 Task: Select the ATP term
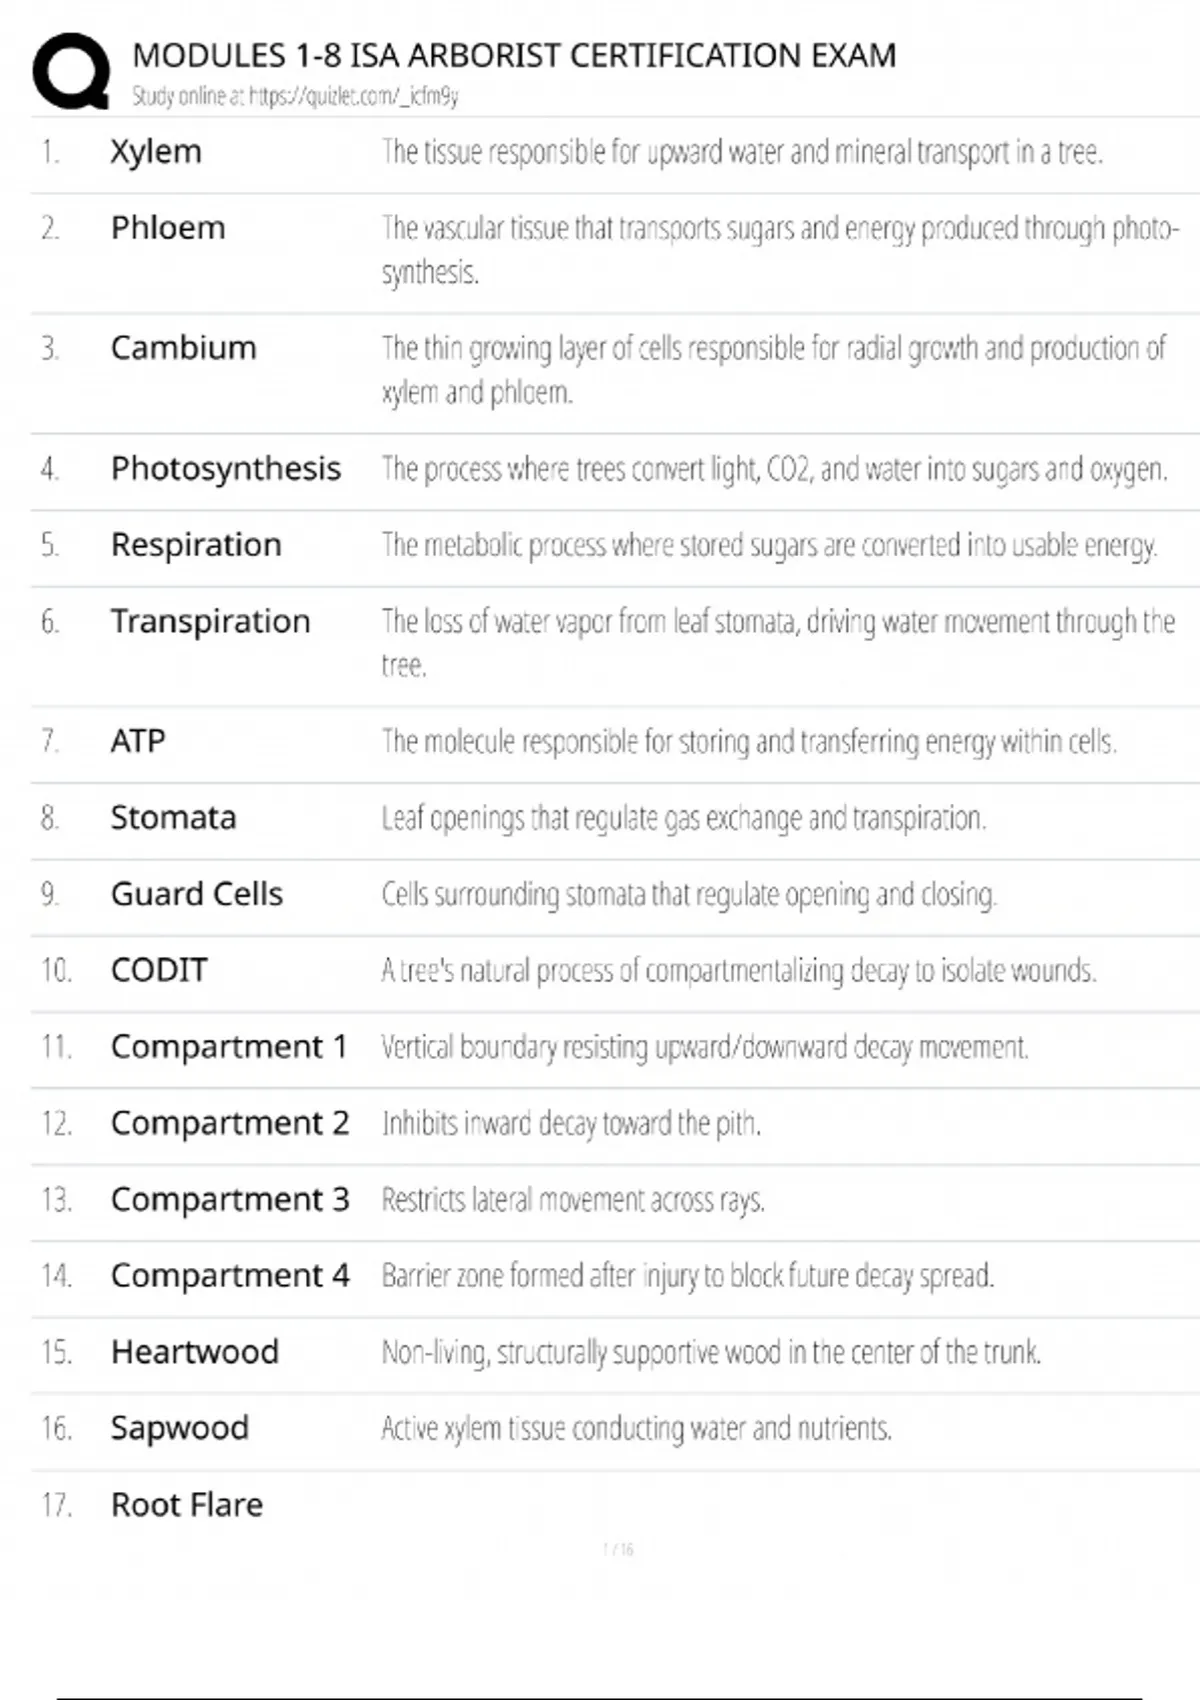click(138, 741)
